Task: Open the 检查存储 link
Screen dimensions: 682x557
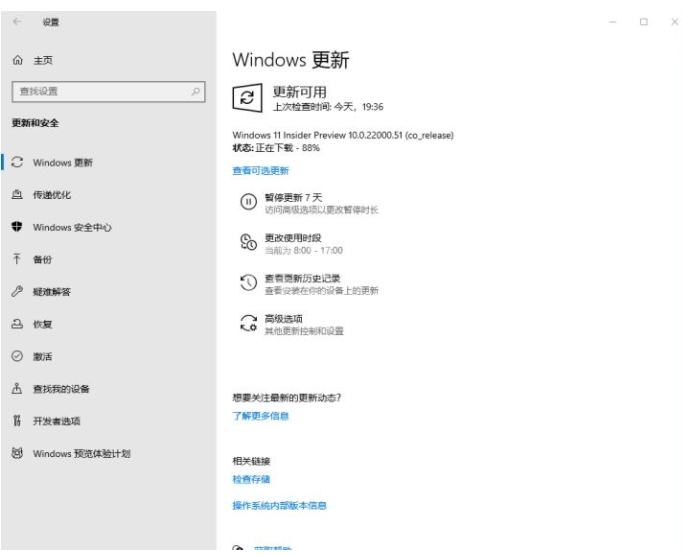Action: [x=251, y=479]
